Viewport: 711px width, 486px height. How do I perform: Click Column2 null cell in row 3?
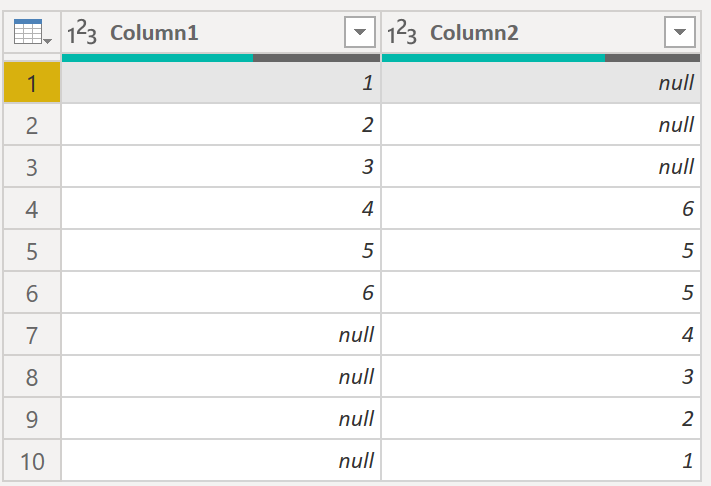tap(541, 167)
